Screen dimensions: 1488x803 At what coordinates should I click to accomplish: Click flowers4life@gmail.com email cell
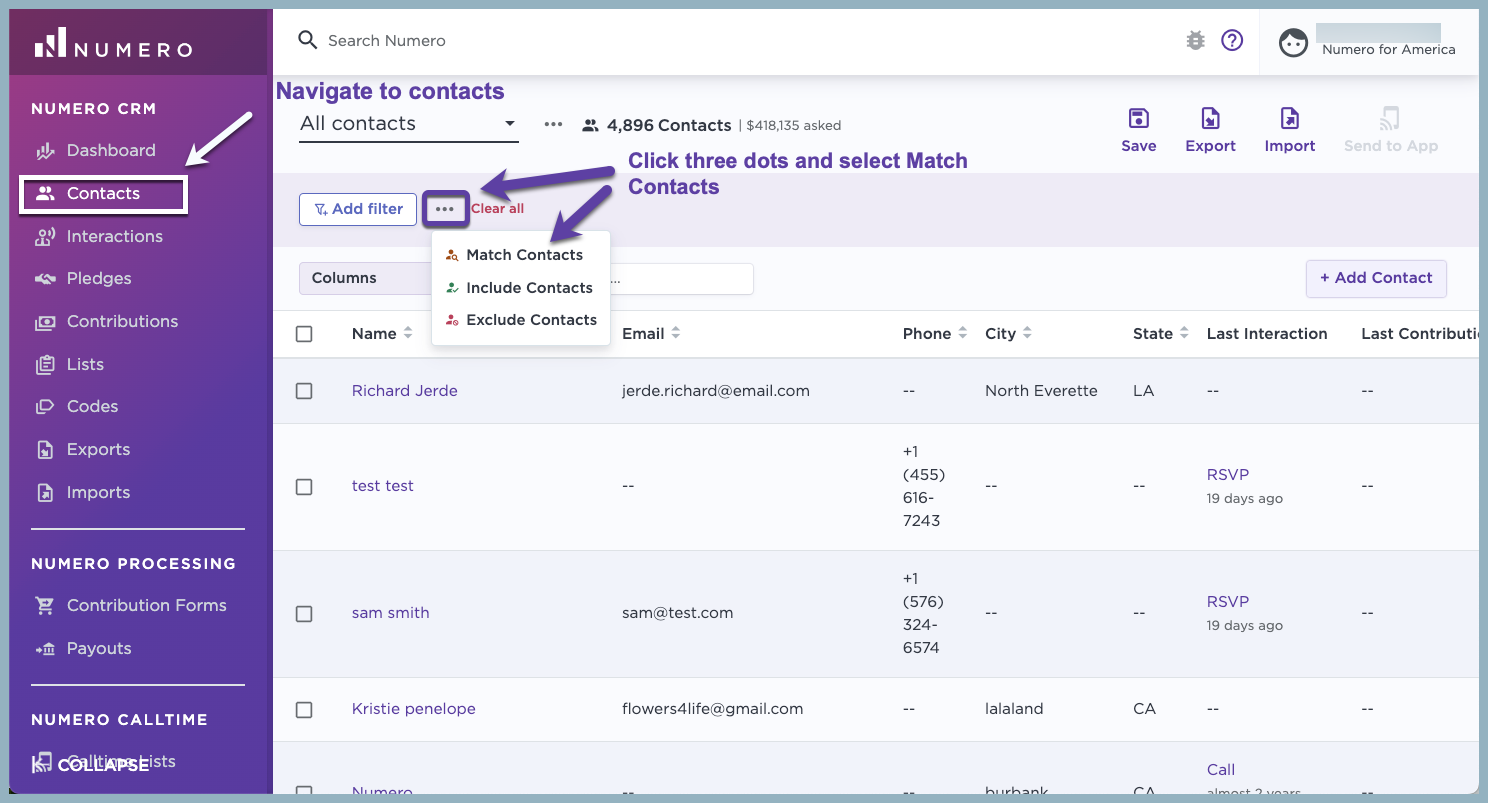[713, 709]
